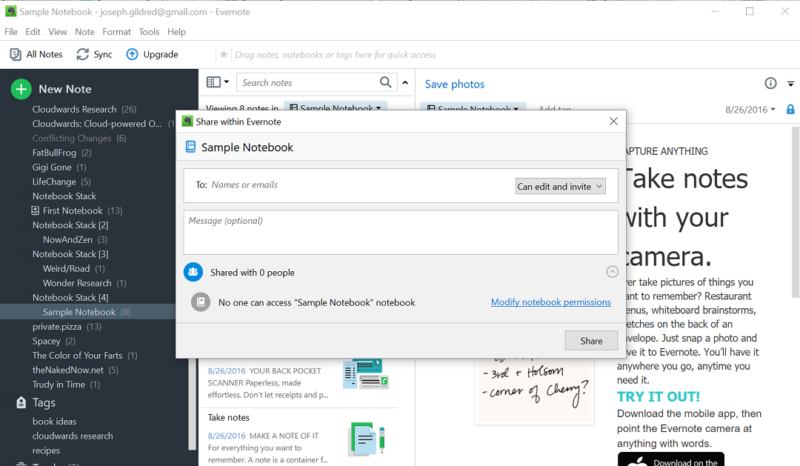Select the book ideas tag
Screen dimensions: 800x466
54,421
